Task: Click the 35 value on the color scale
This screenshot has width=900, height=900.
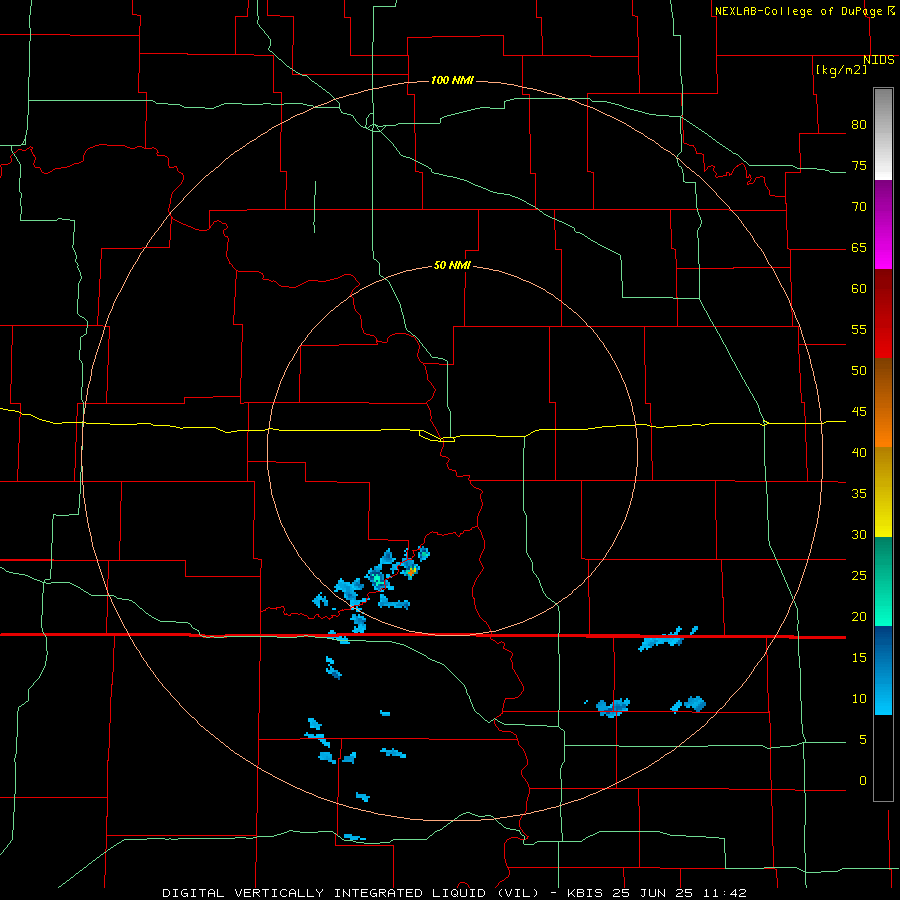Action: coord(859,494)
